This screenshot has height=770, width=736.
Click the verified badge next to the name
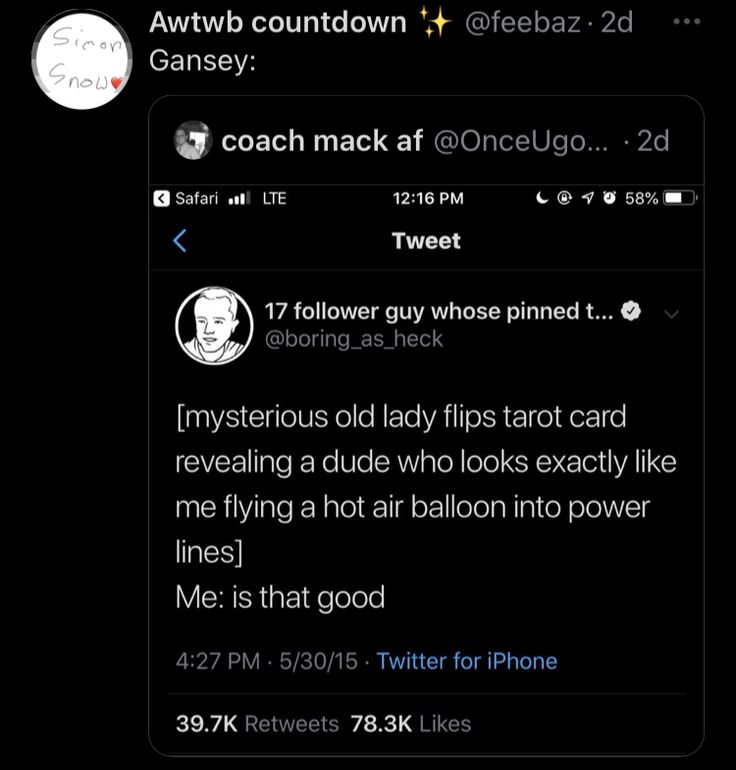pyautogui.click(x=631, y=312)
